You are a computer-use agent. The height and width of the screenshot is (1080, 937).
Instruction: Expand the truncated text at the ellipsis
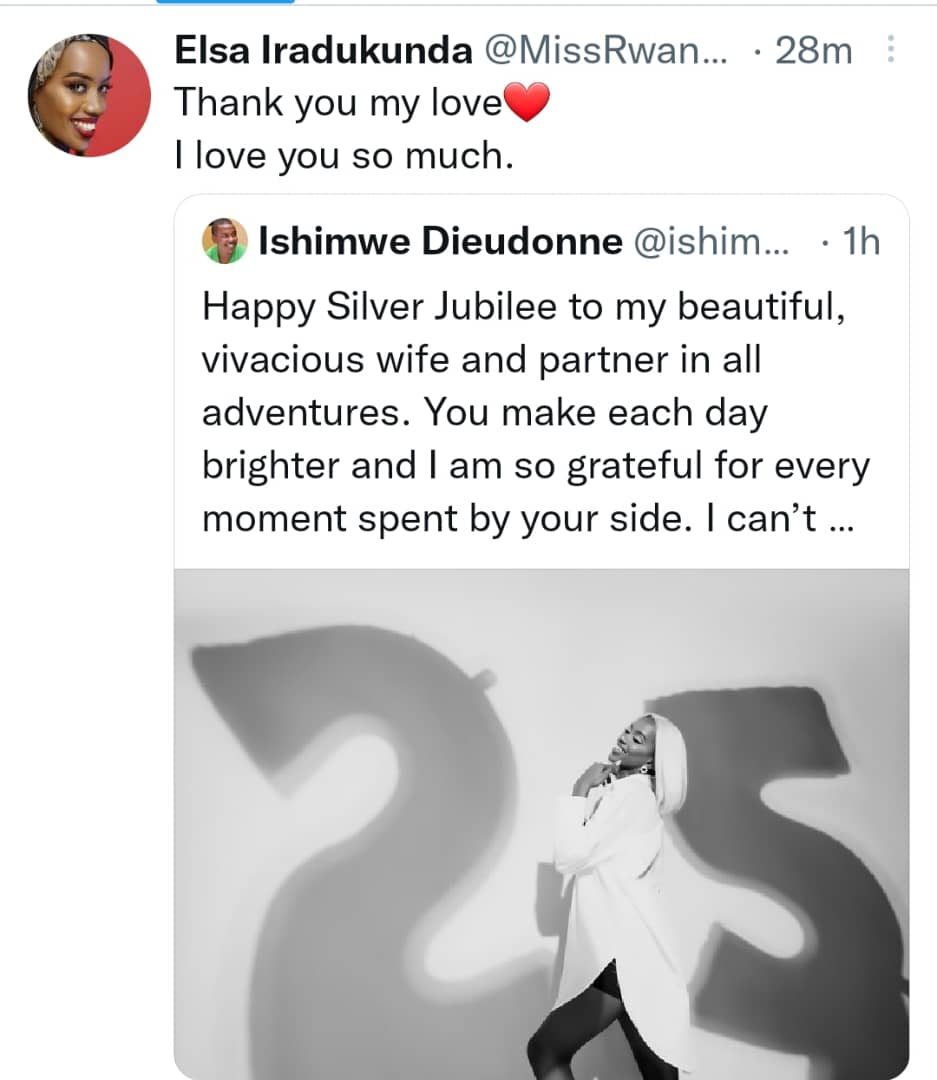pyautogui.click(x=840, y=520)
